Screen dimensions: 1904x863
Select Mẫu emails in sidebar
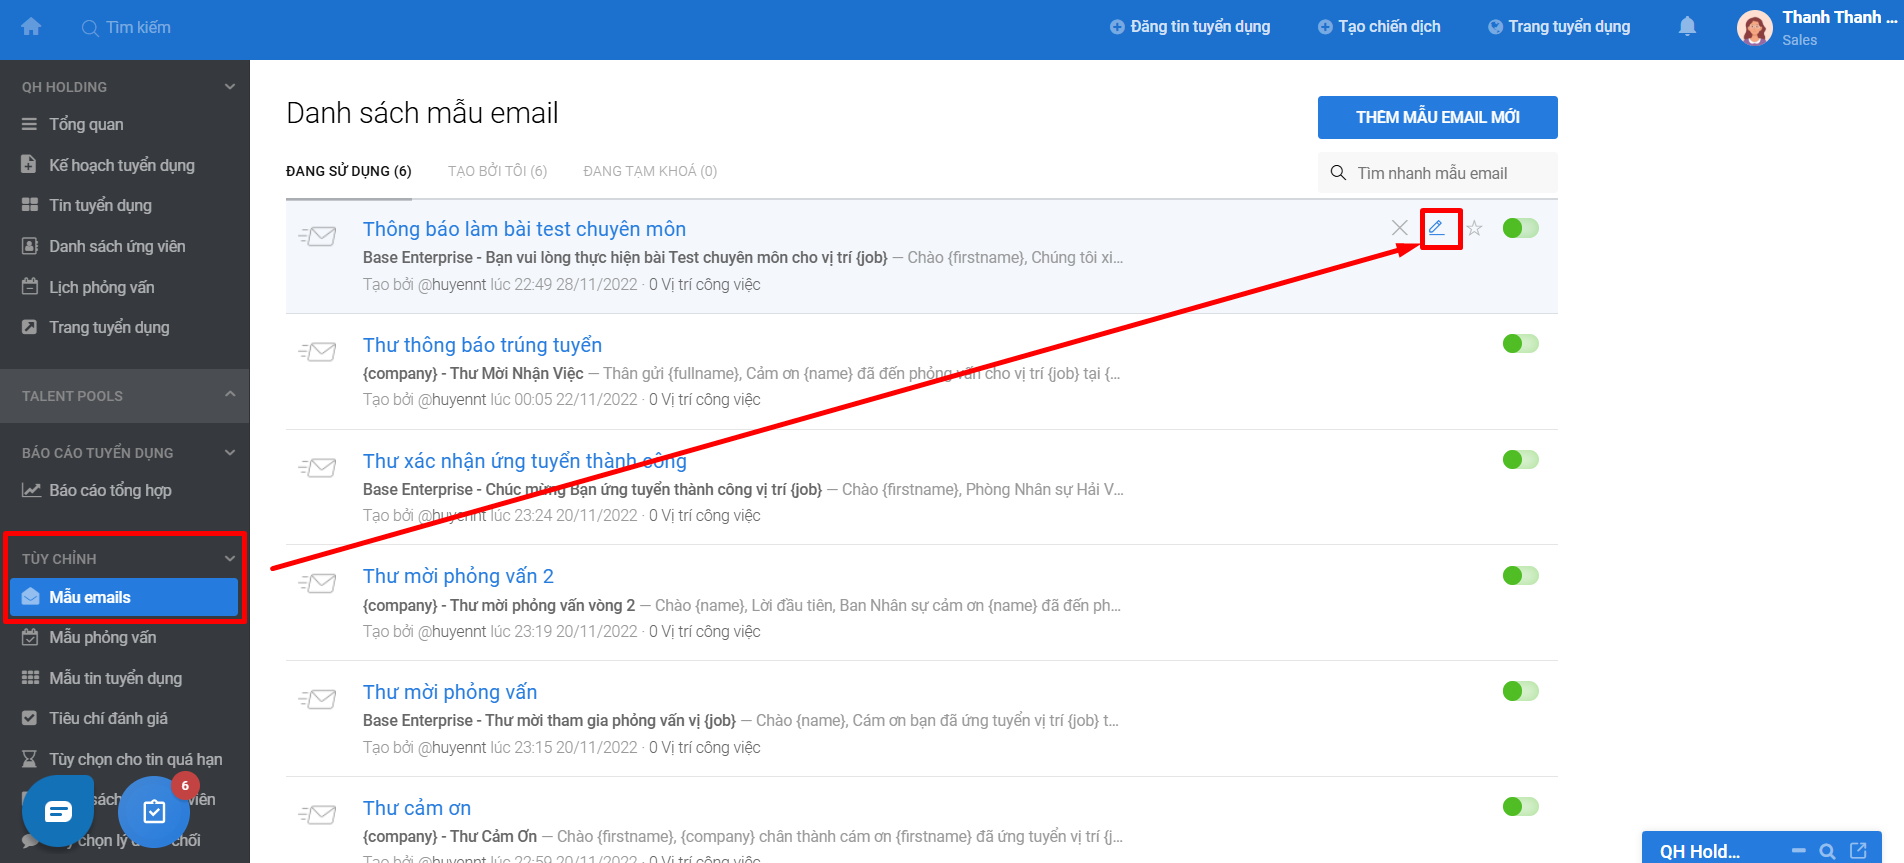point(124,597)
